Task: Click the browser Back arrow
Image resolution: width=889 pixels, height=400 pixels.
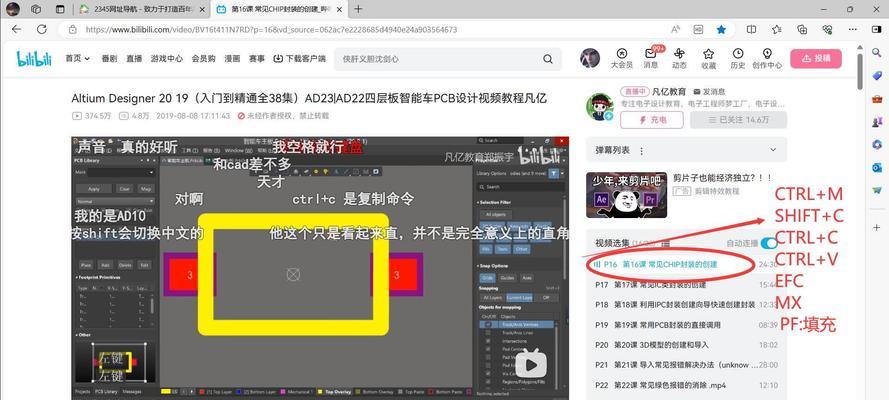Action: click(16, 29)
